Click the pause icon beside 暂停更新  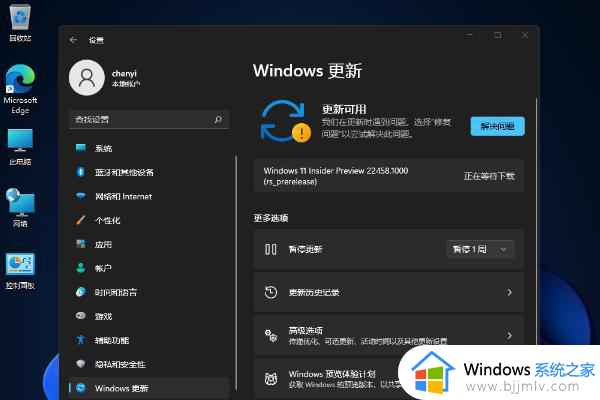tap(271, 249)
